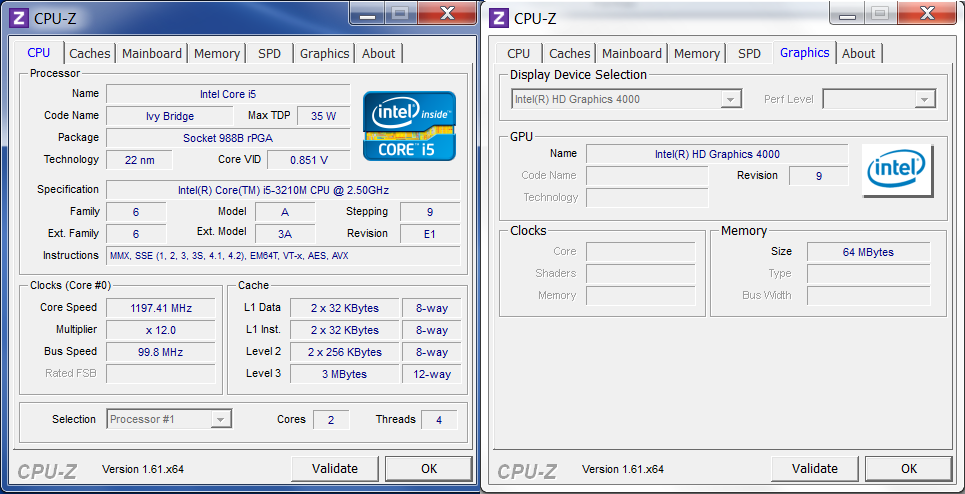Open Mainboard tab in right window
Viewport: 965px width, 494px height.
pos(632,54)
